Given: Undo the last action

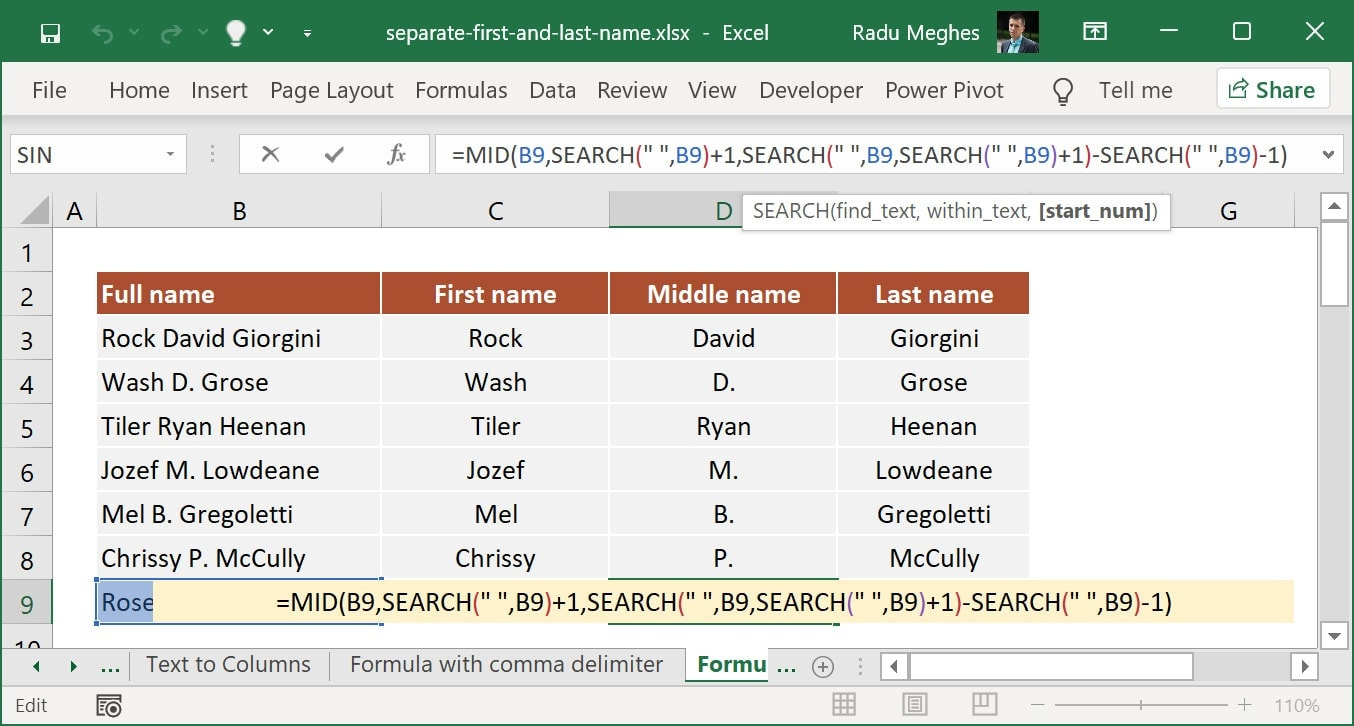Looking at the screenshot, I should click(x=103, y=32).
